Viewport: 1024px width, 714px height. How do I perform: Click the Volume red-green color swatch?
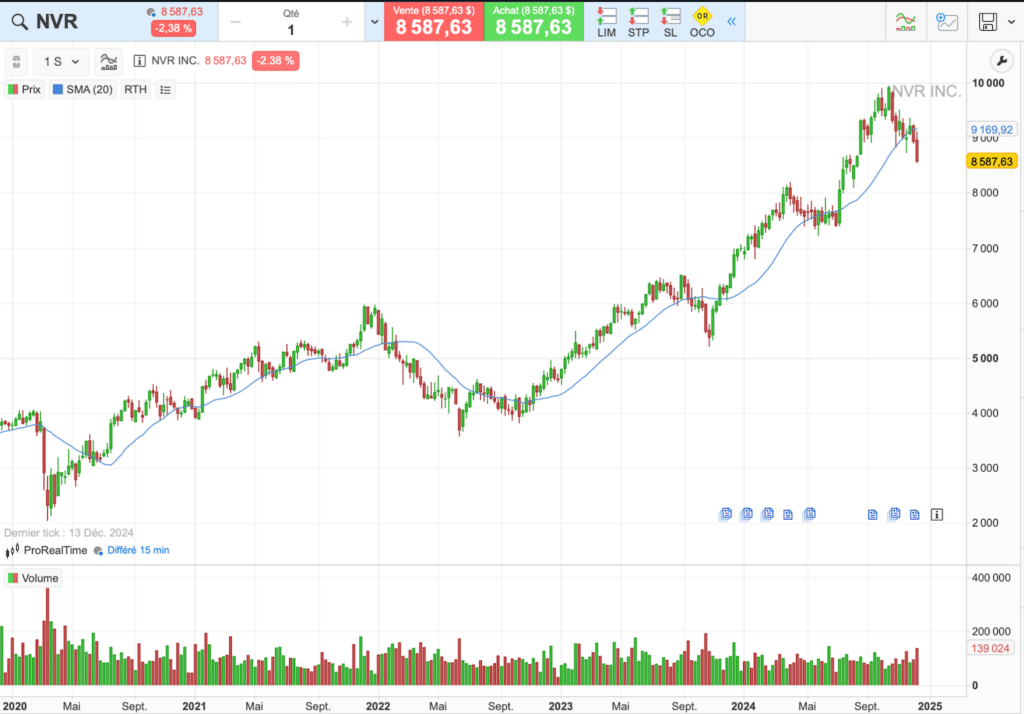12,578
